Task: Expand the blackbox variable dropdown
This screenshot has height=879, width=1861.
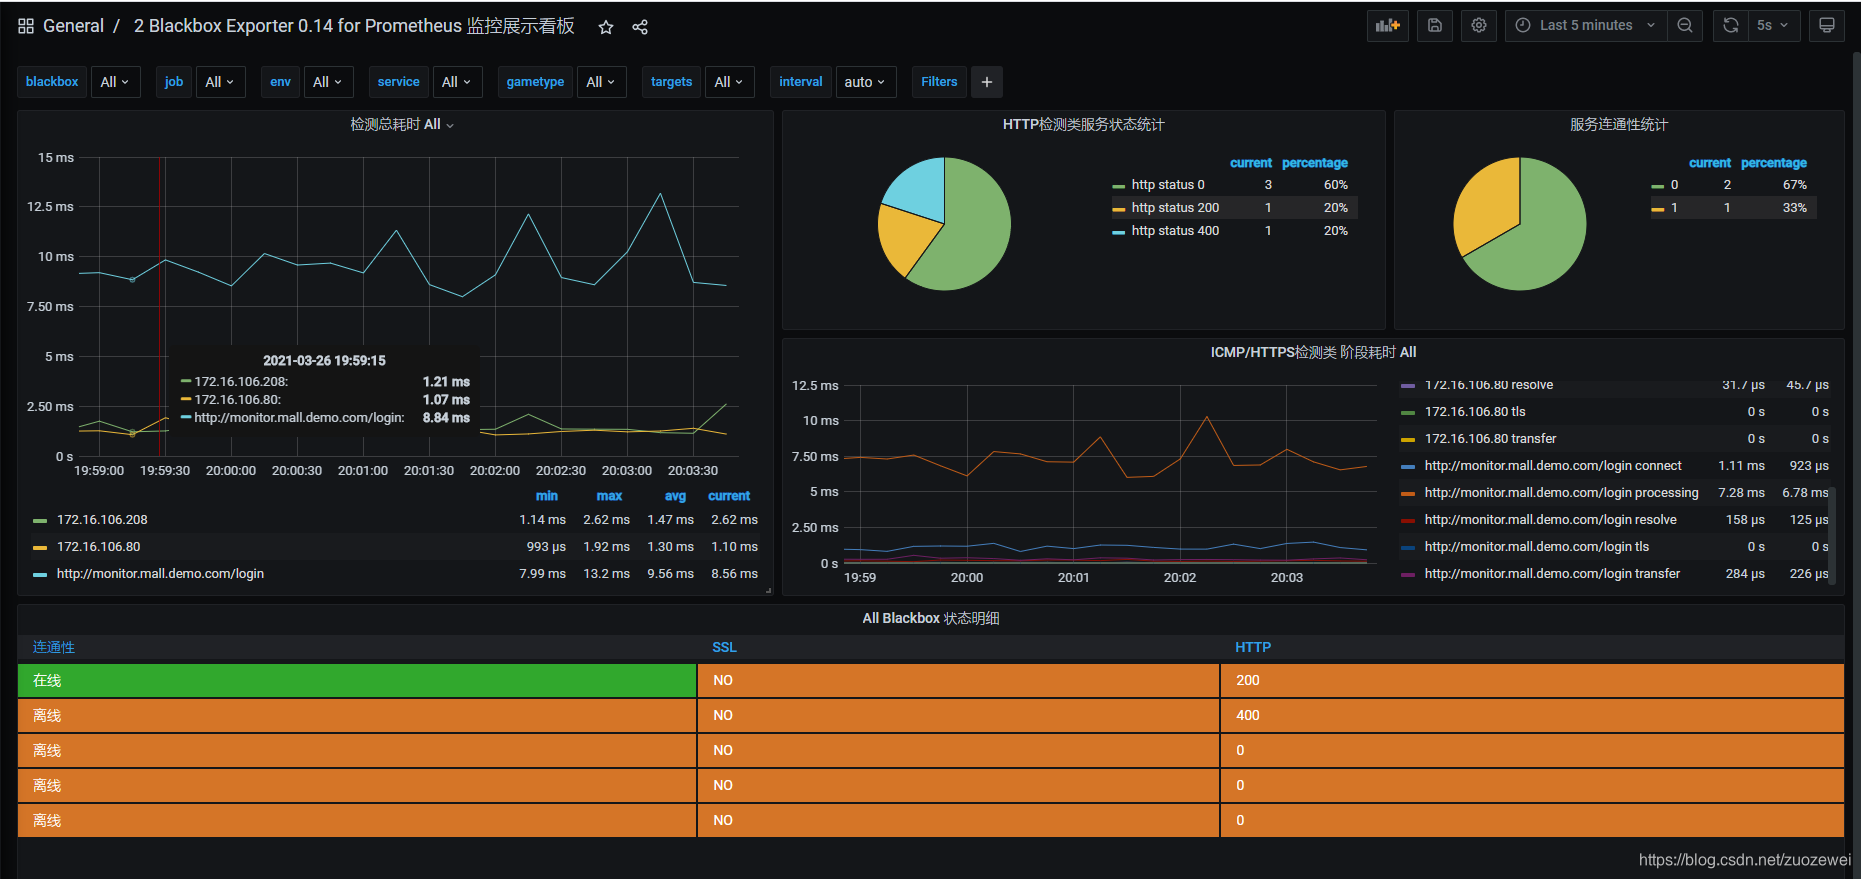Action: coord(116,82)
